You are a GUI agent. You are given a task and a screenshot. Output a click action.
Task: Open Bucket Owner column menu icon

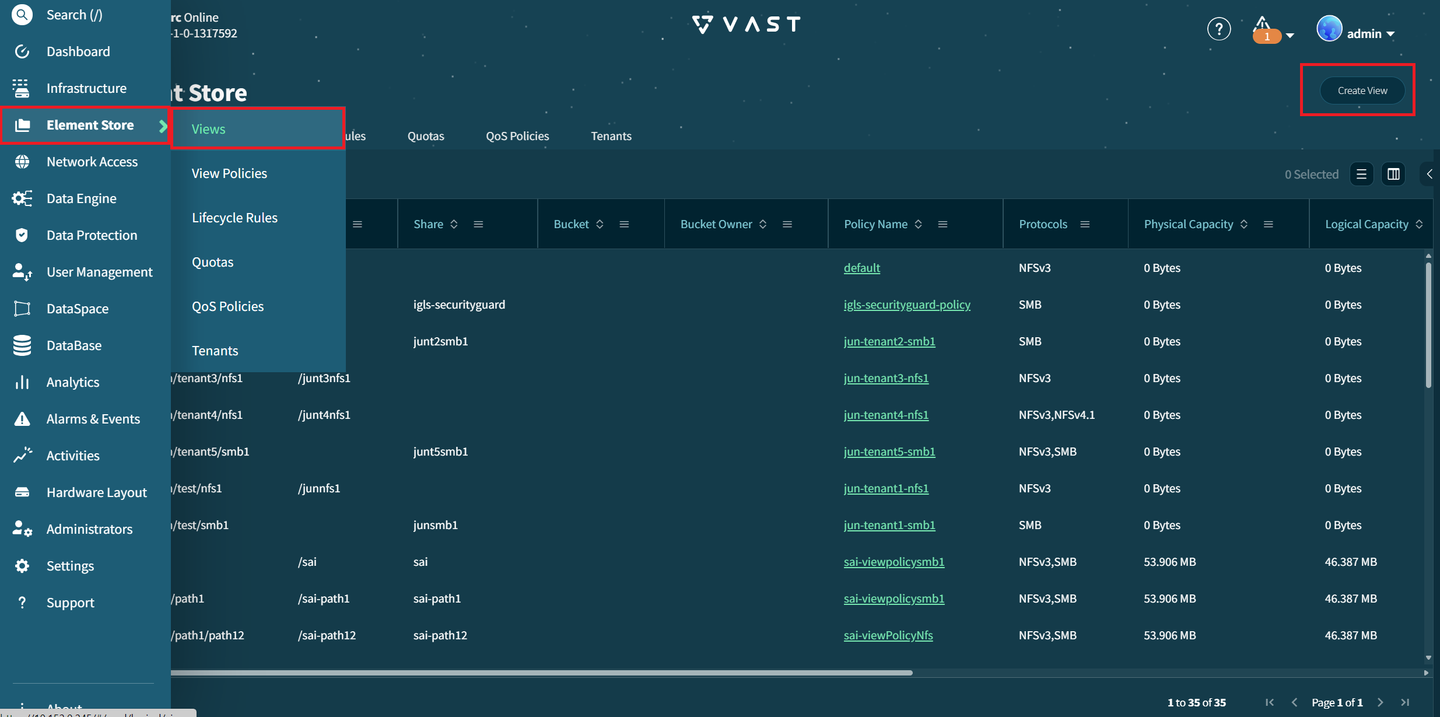point(787,224)
